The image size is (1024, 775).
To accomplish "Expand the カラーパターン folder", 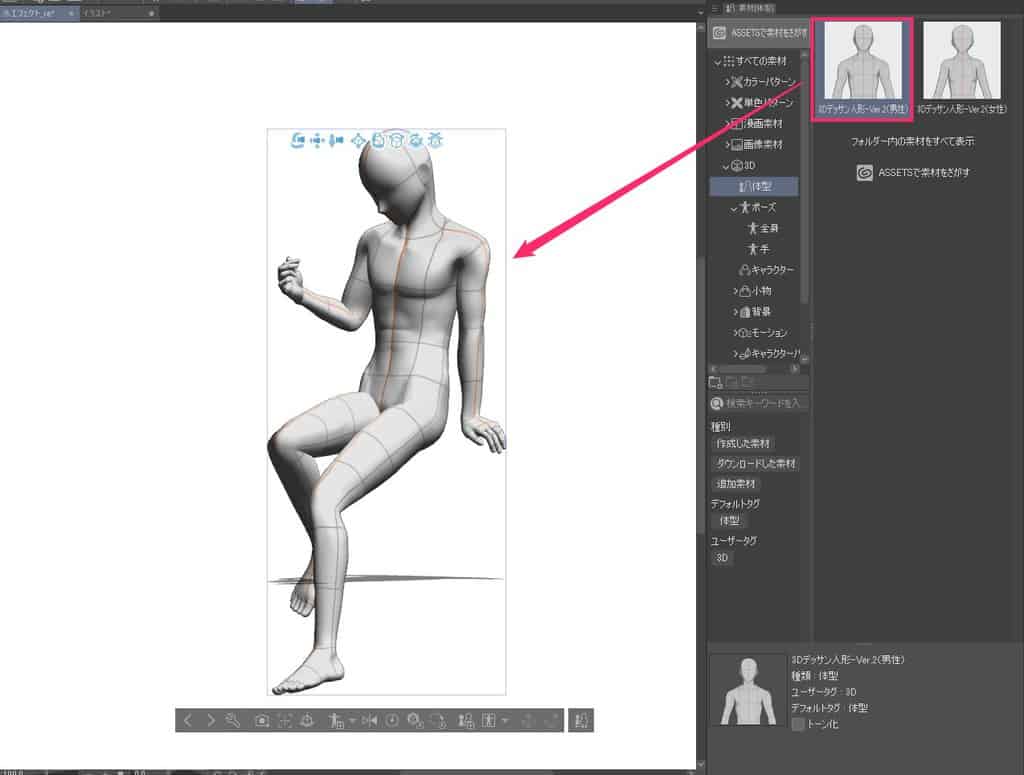I will coord(728,82).
